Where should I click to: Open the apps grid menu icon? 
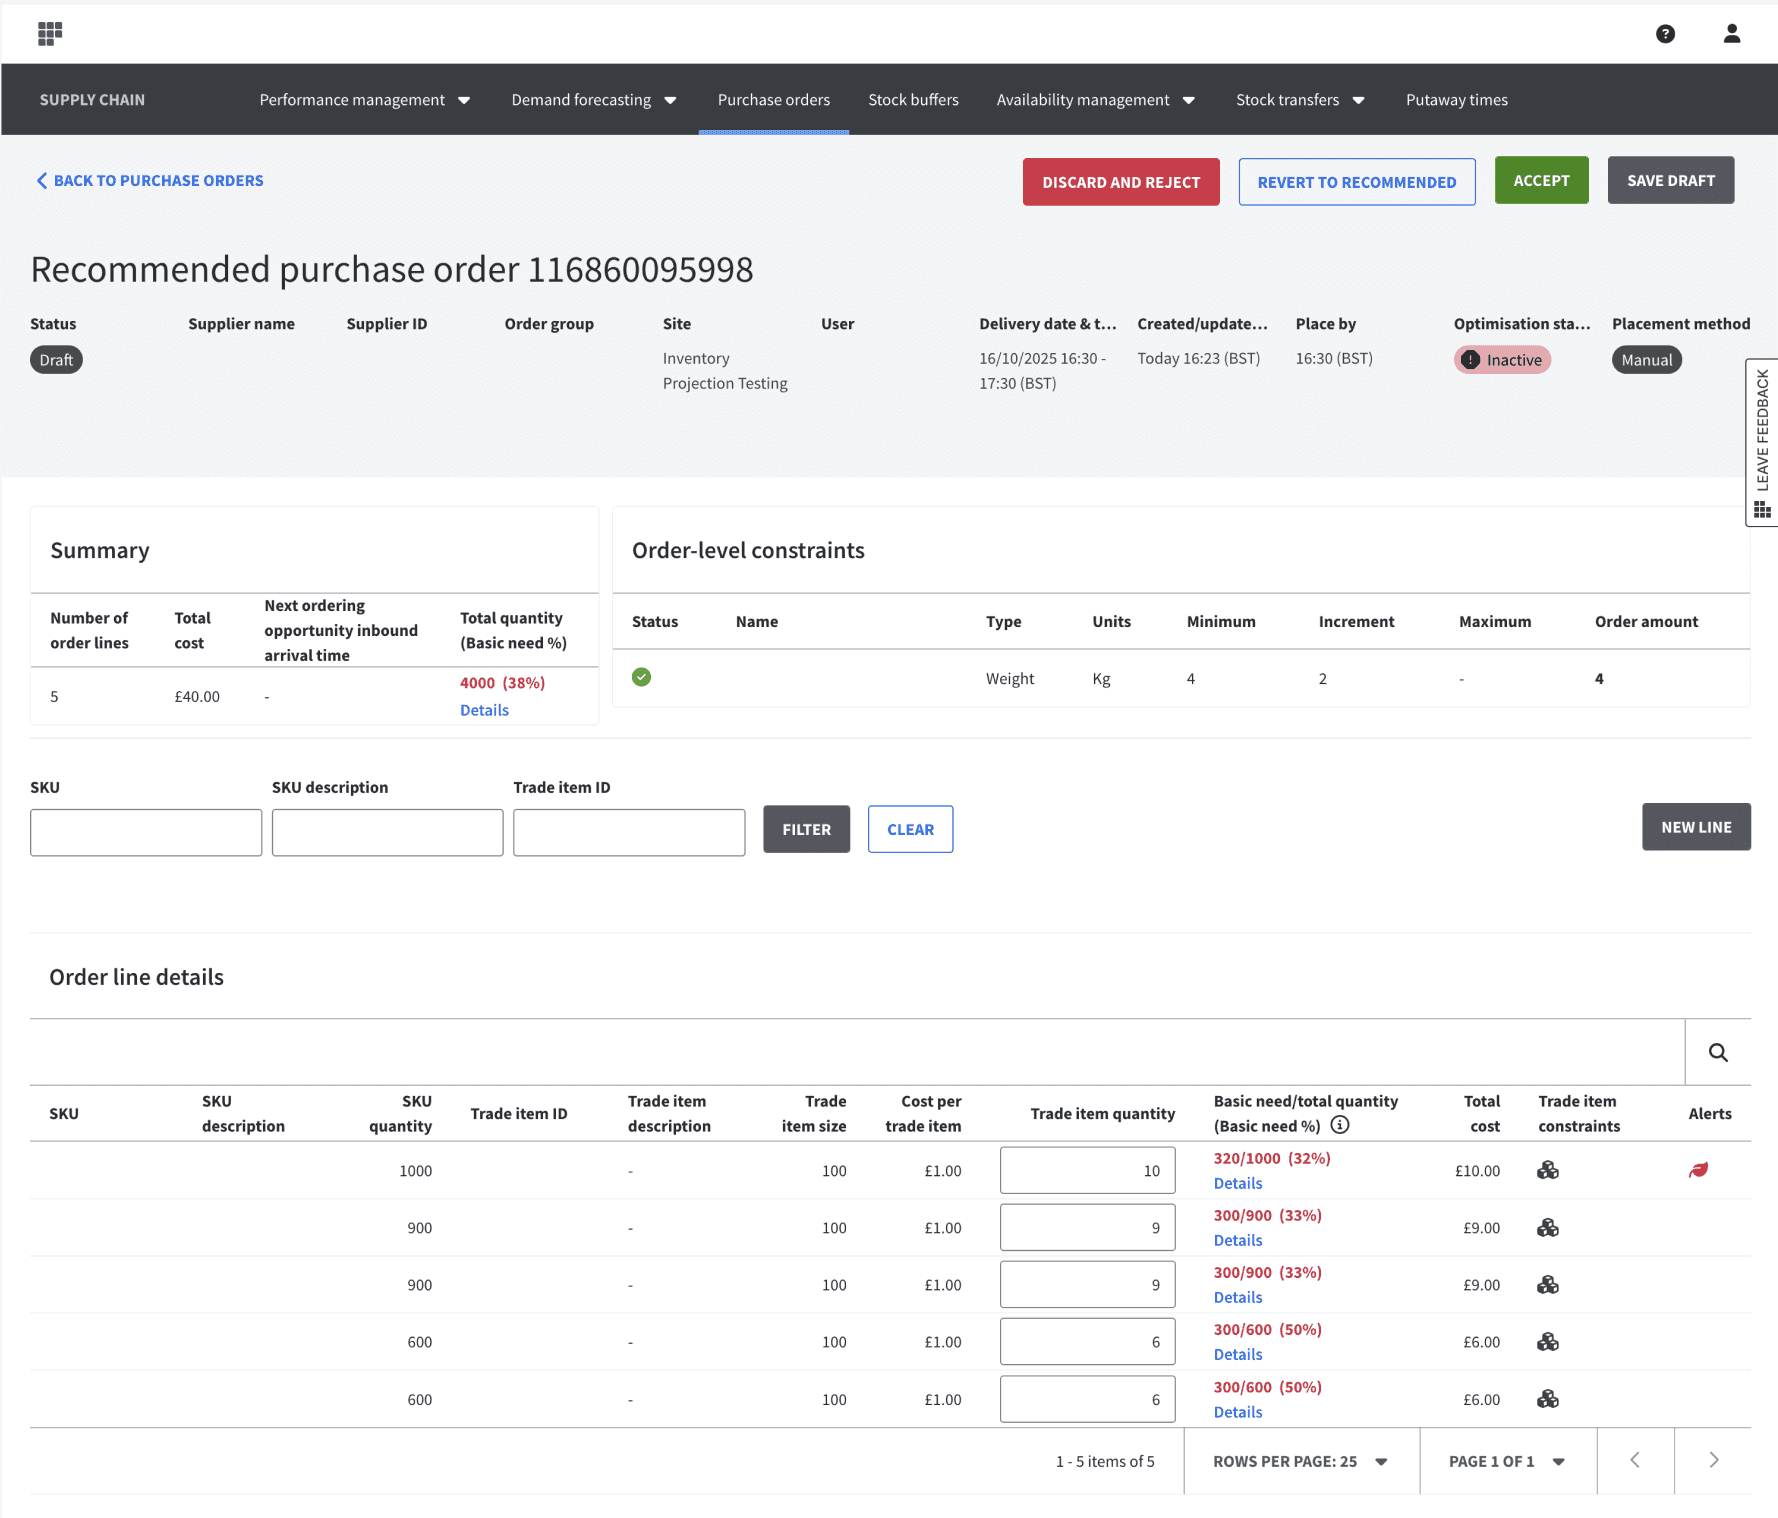50,34
